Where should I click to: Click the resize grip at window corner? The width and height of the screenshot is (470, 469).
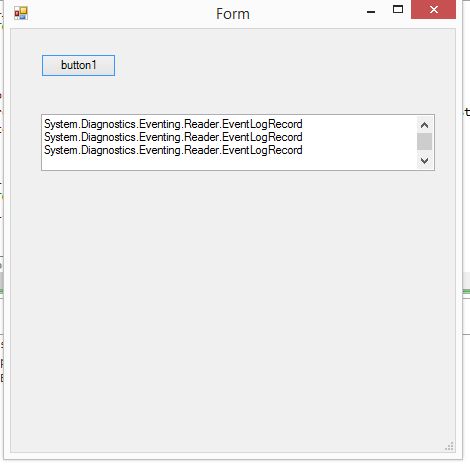click(x=449, y=446)
